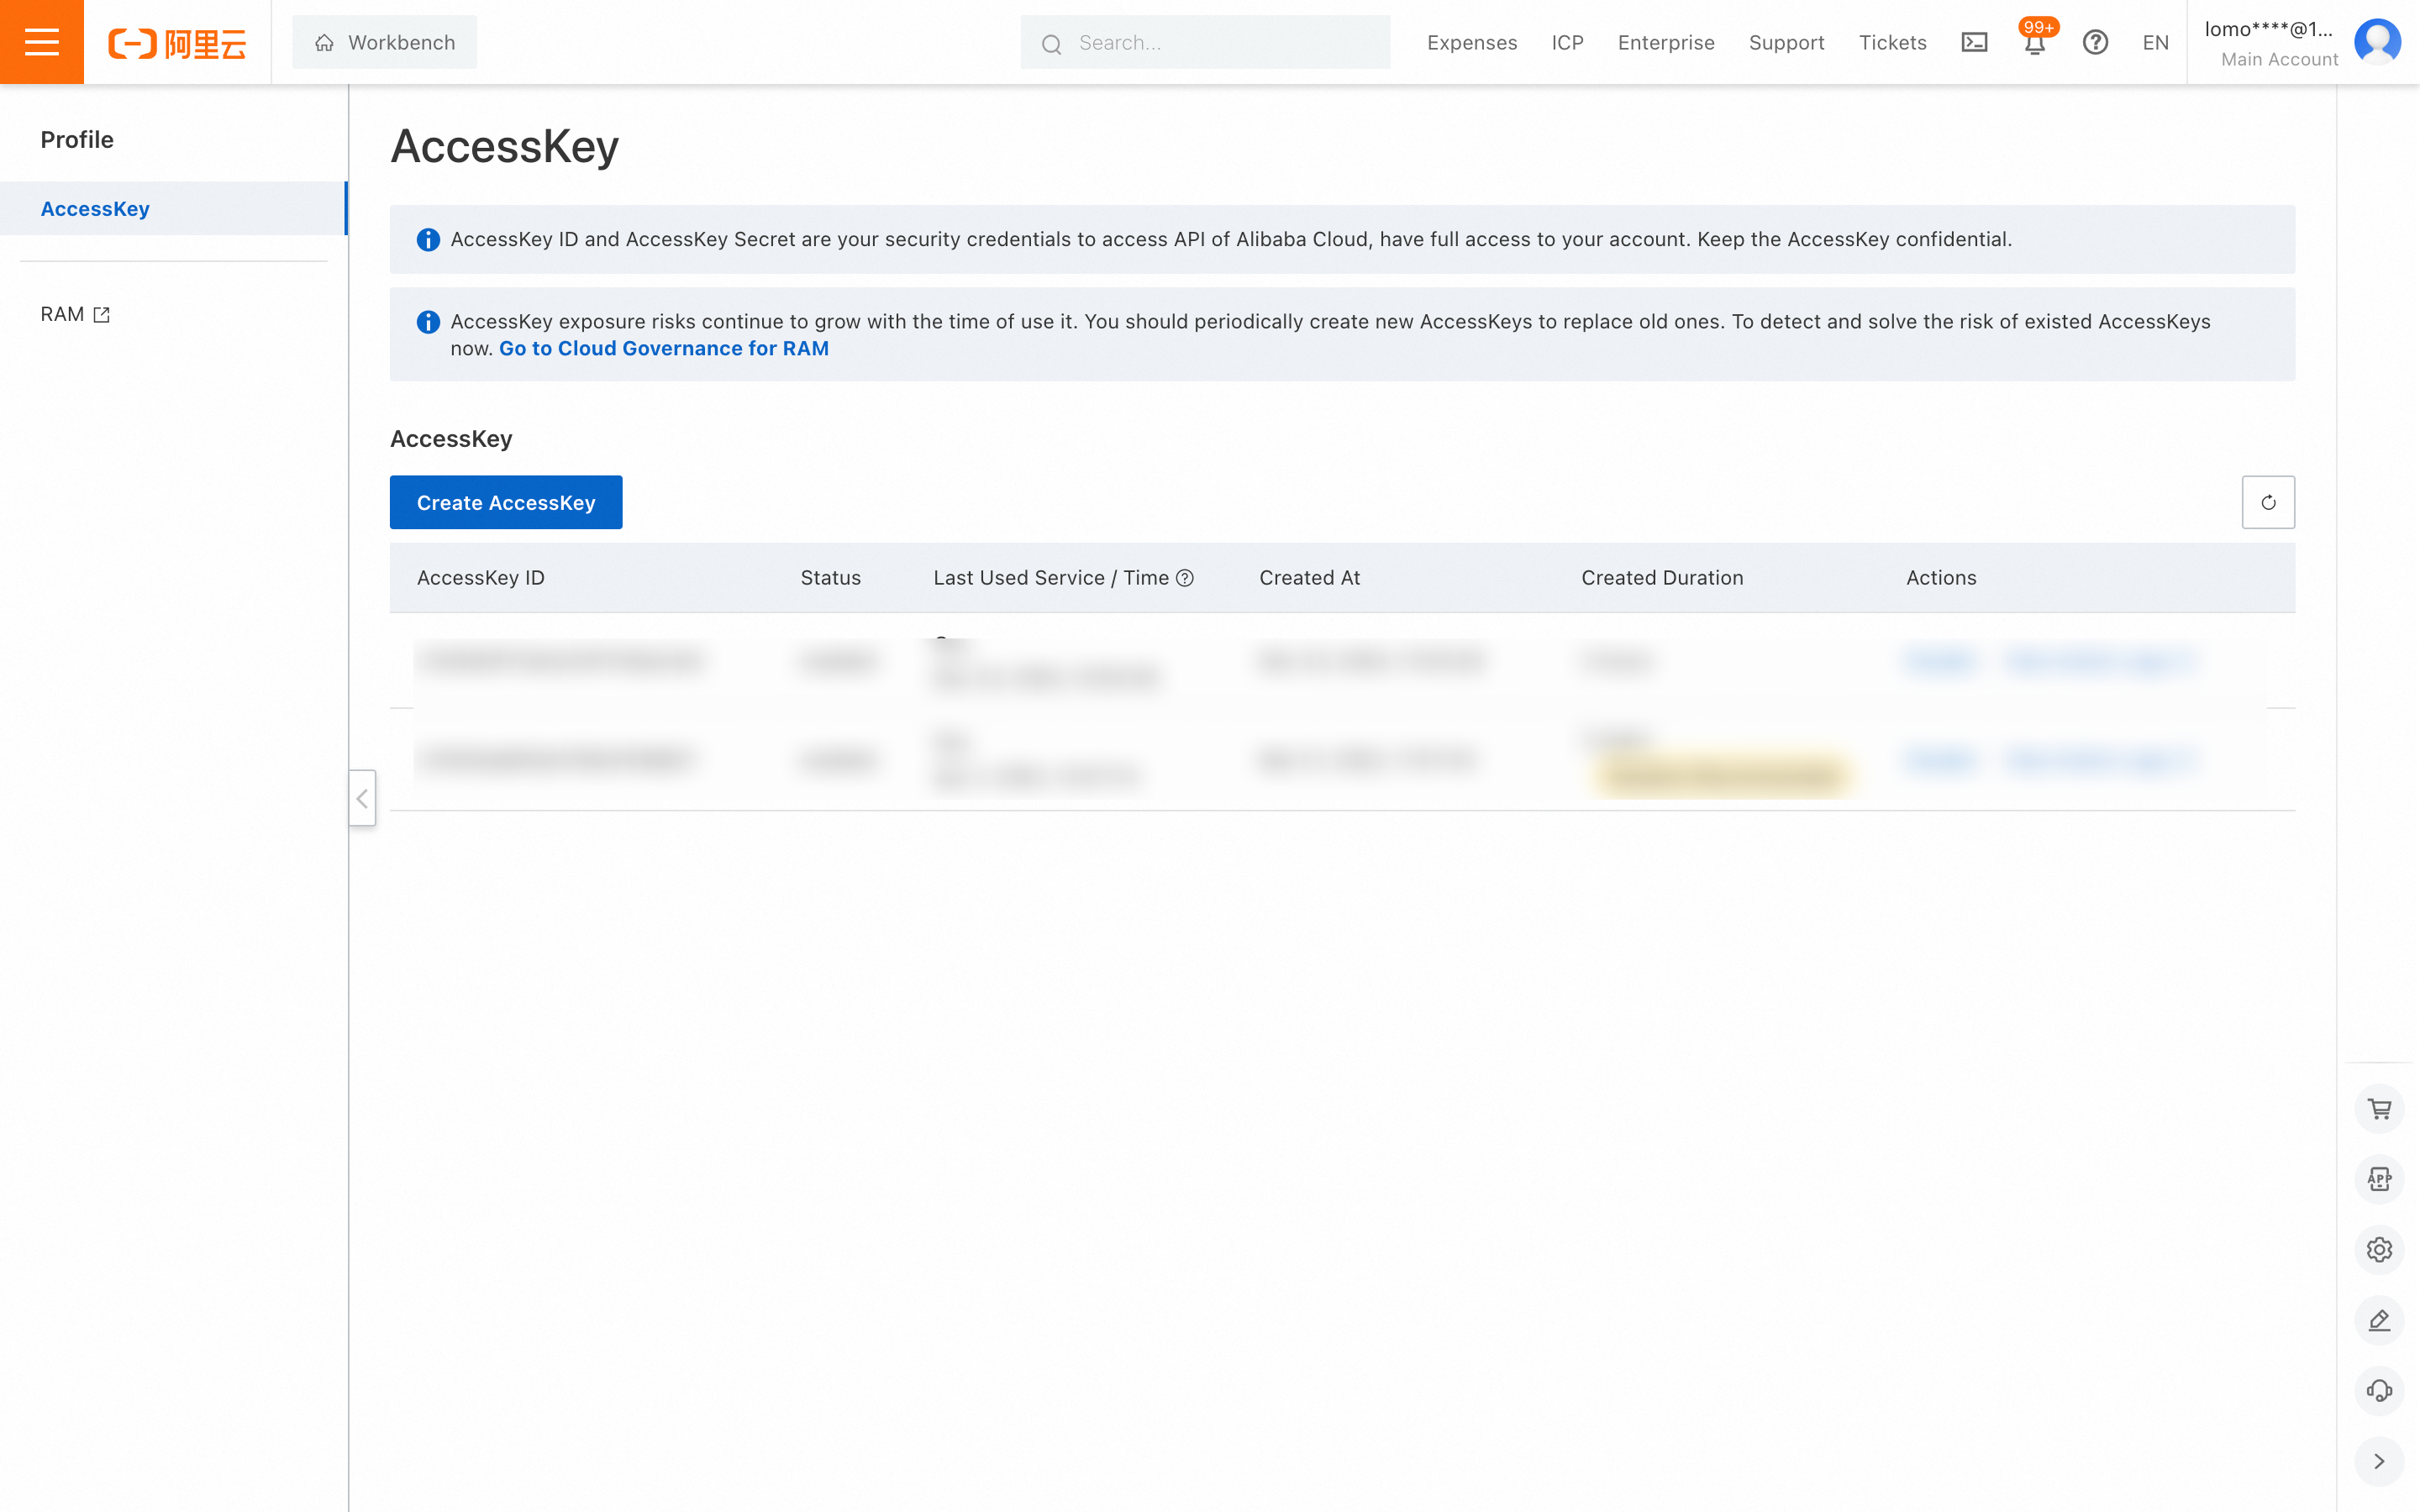The image size is (2420, 1512).
Task: Open the settings gear sidebar icon
Action: 2379,1249
